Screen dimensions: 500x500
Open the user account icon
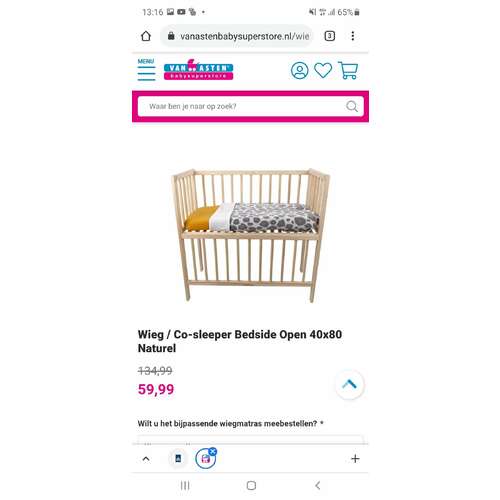point(300,71)
